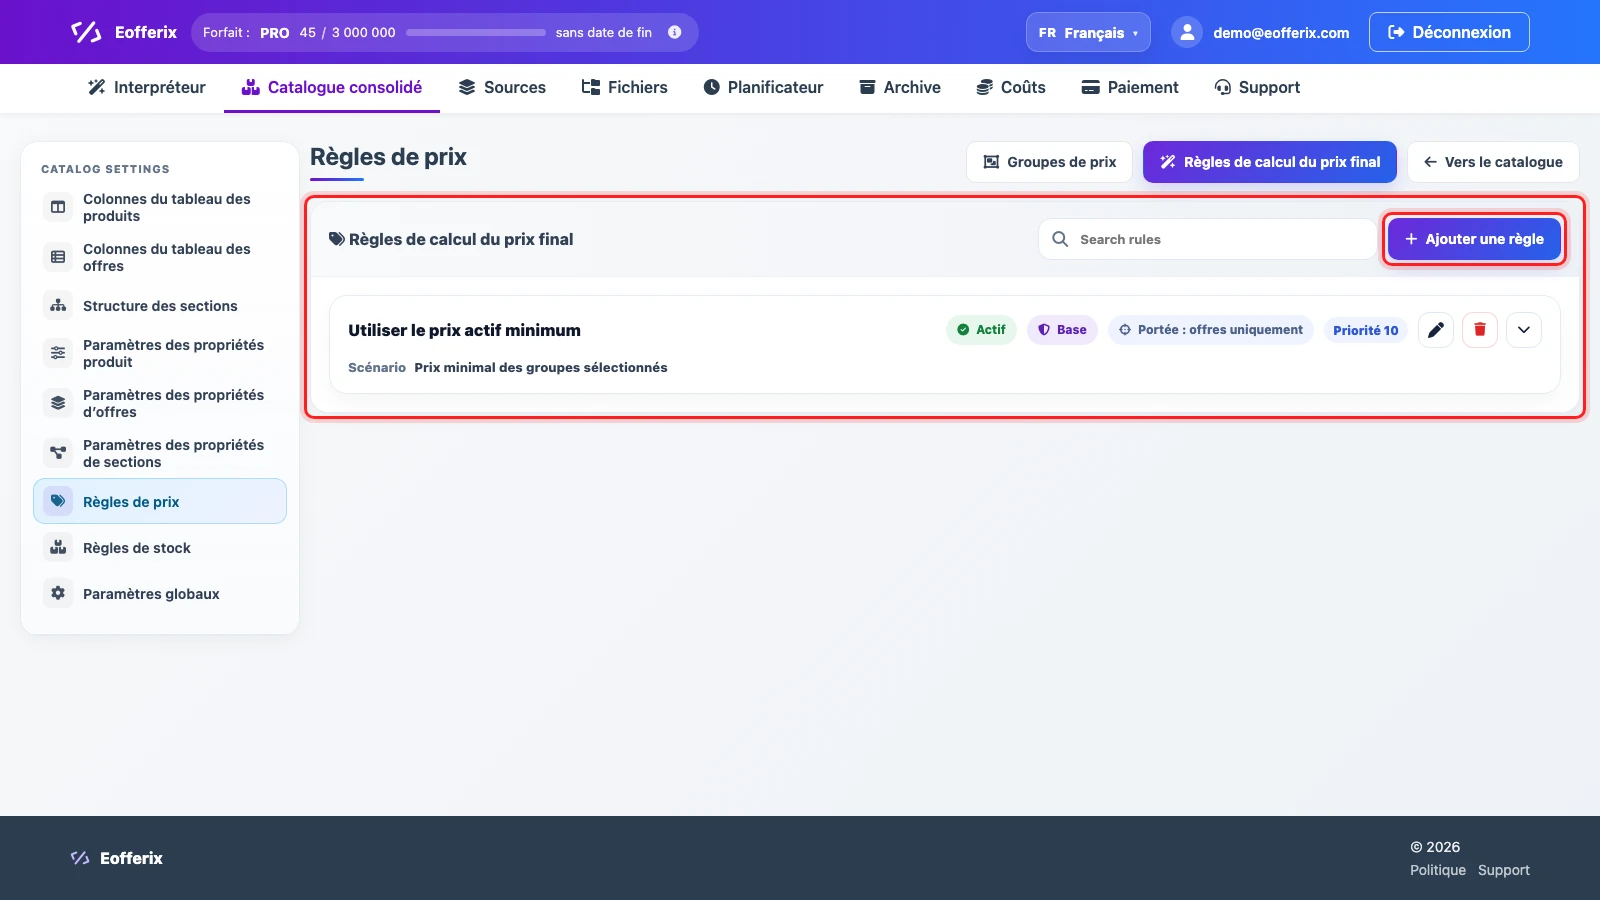Click section properties nodes icon
This screenshot has width=1600, height=900.
(58, 453)
